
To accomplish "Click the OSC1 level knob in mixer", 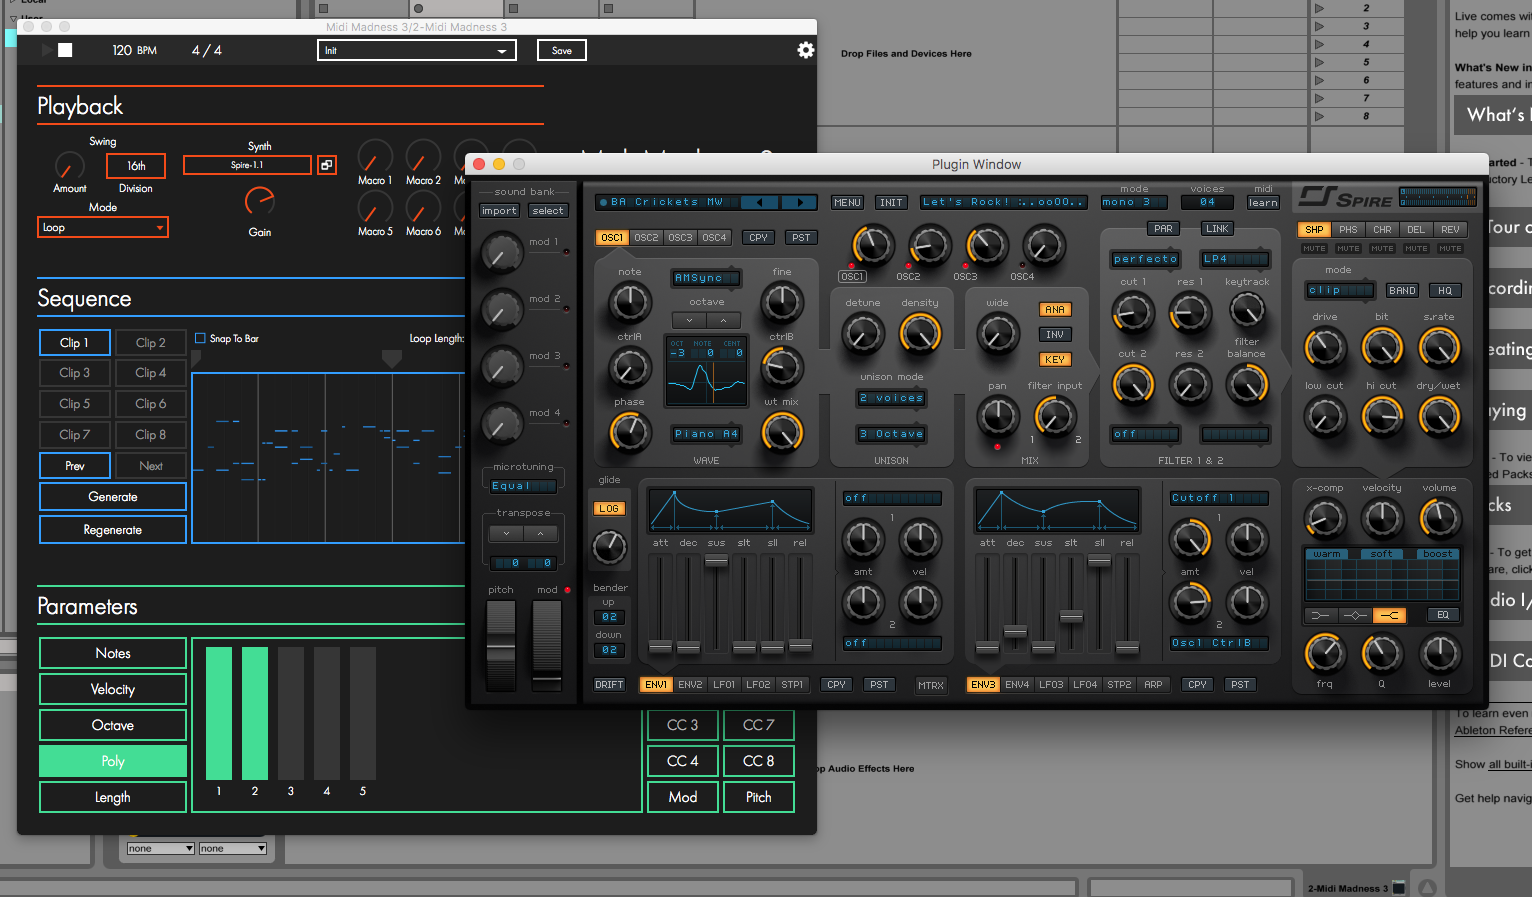I will 873,245.
